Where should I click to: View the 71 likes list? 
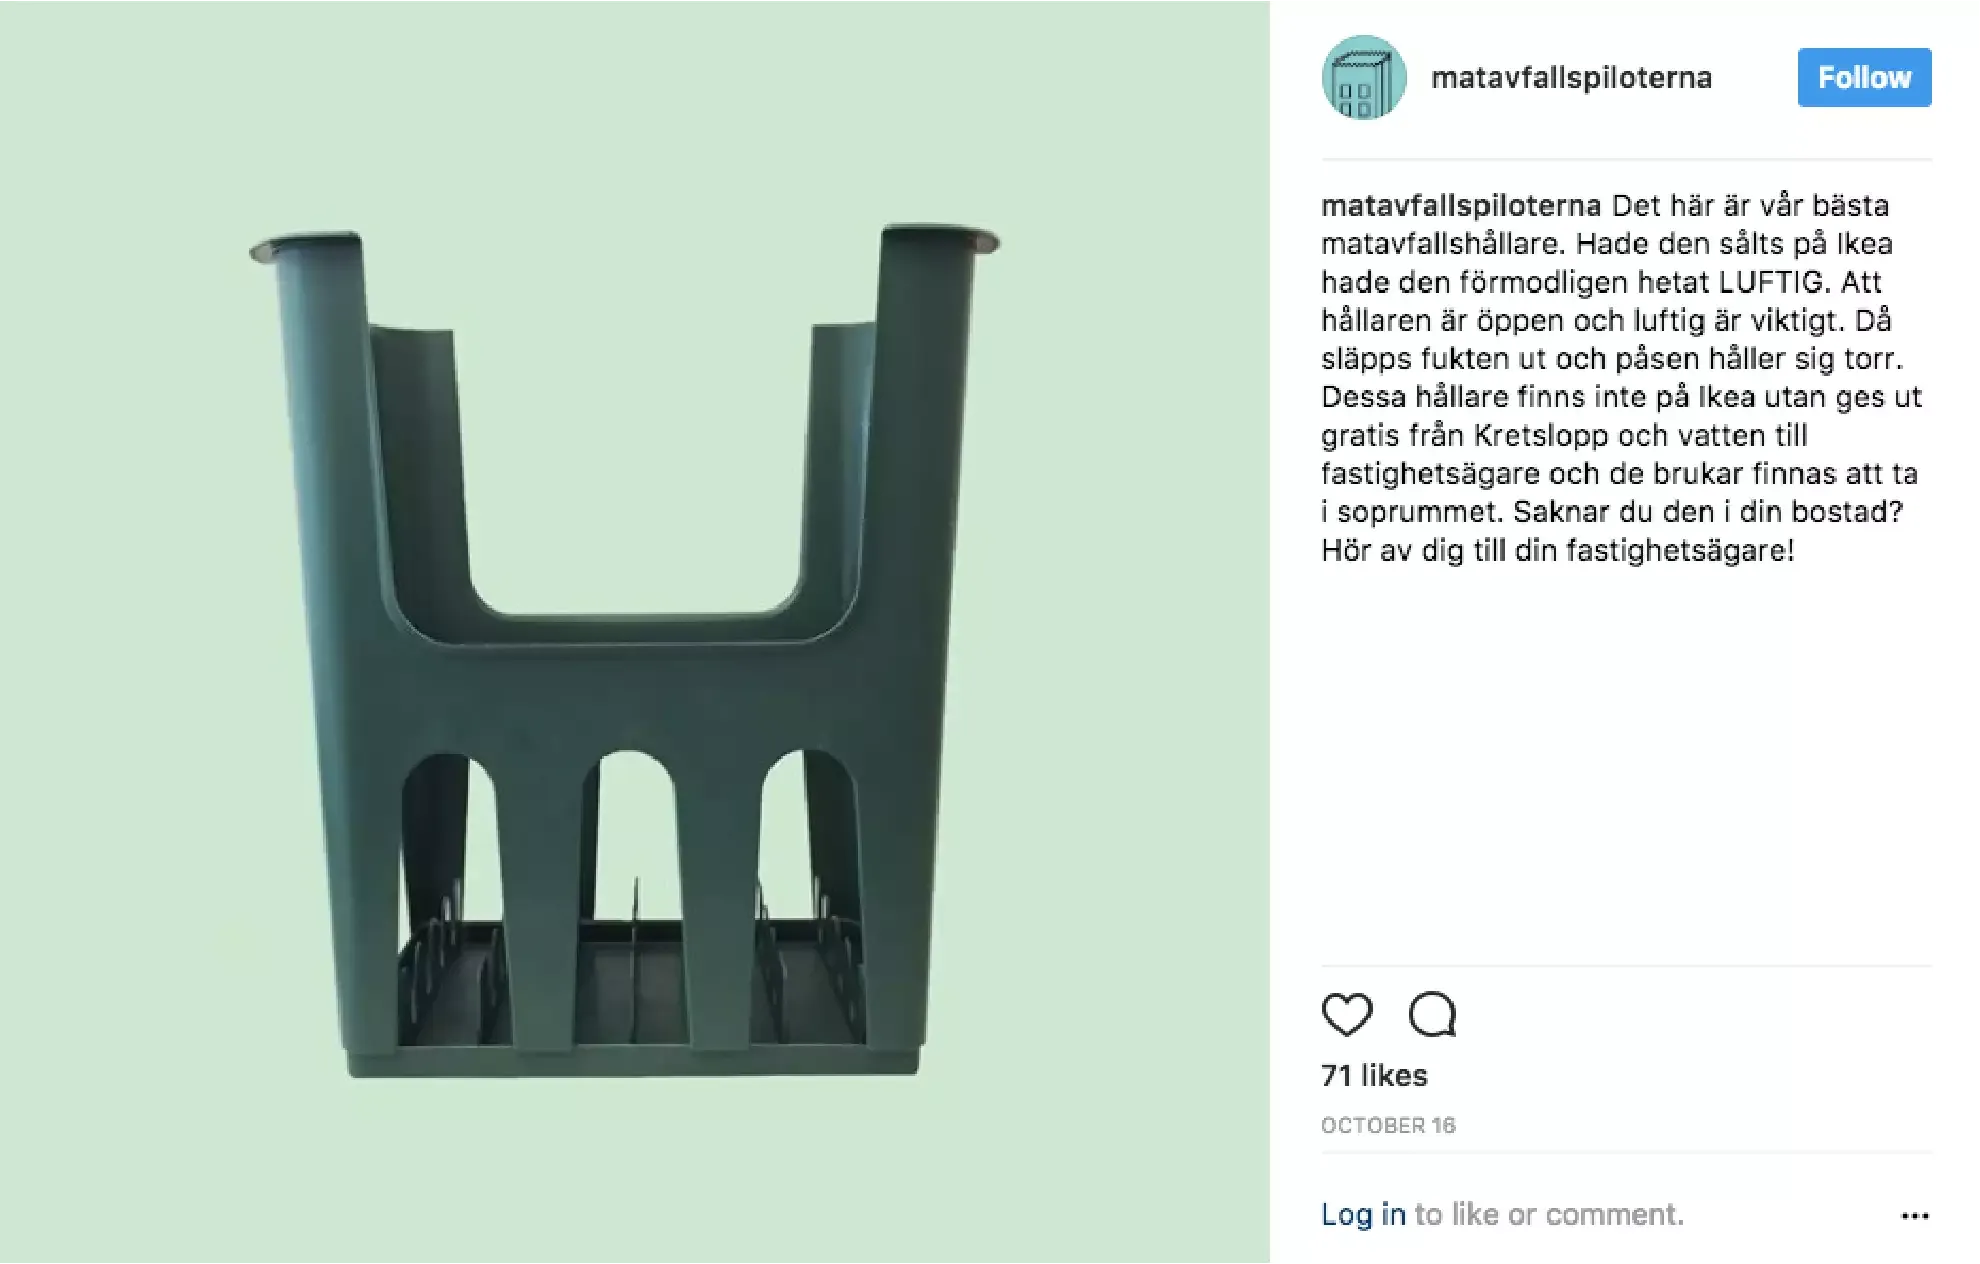(1374, 1075)
